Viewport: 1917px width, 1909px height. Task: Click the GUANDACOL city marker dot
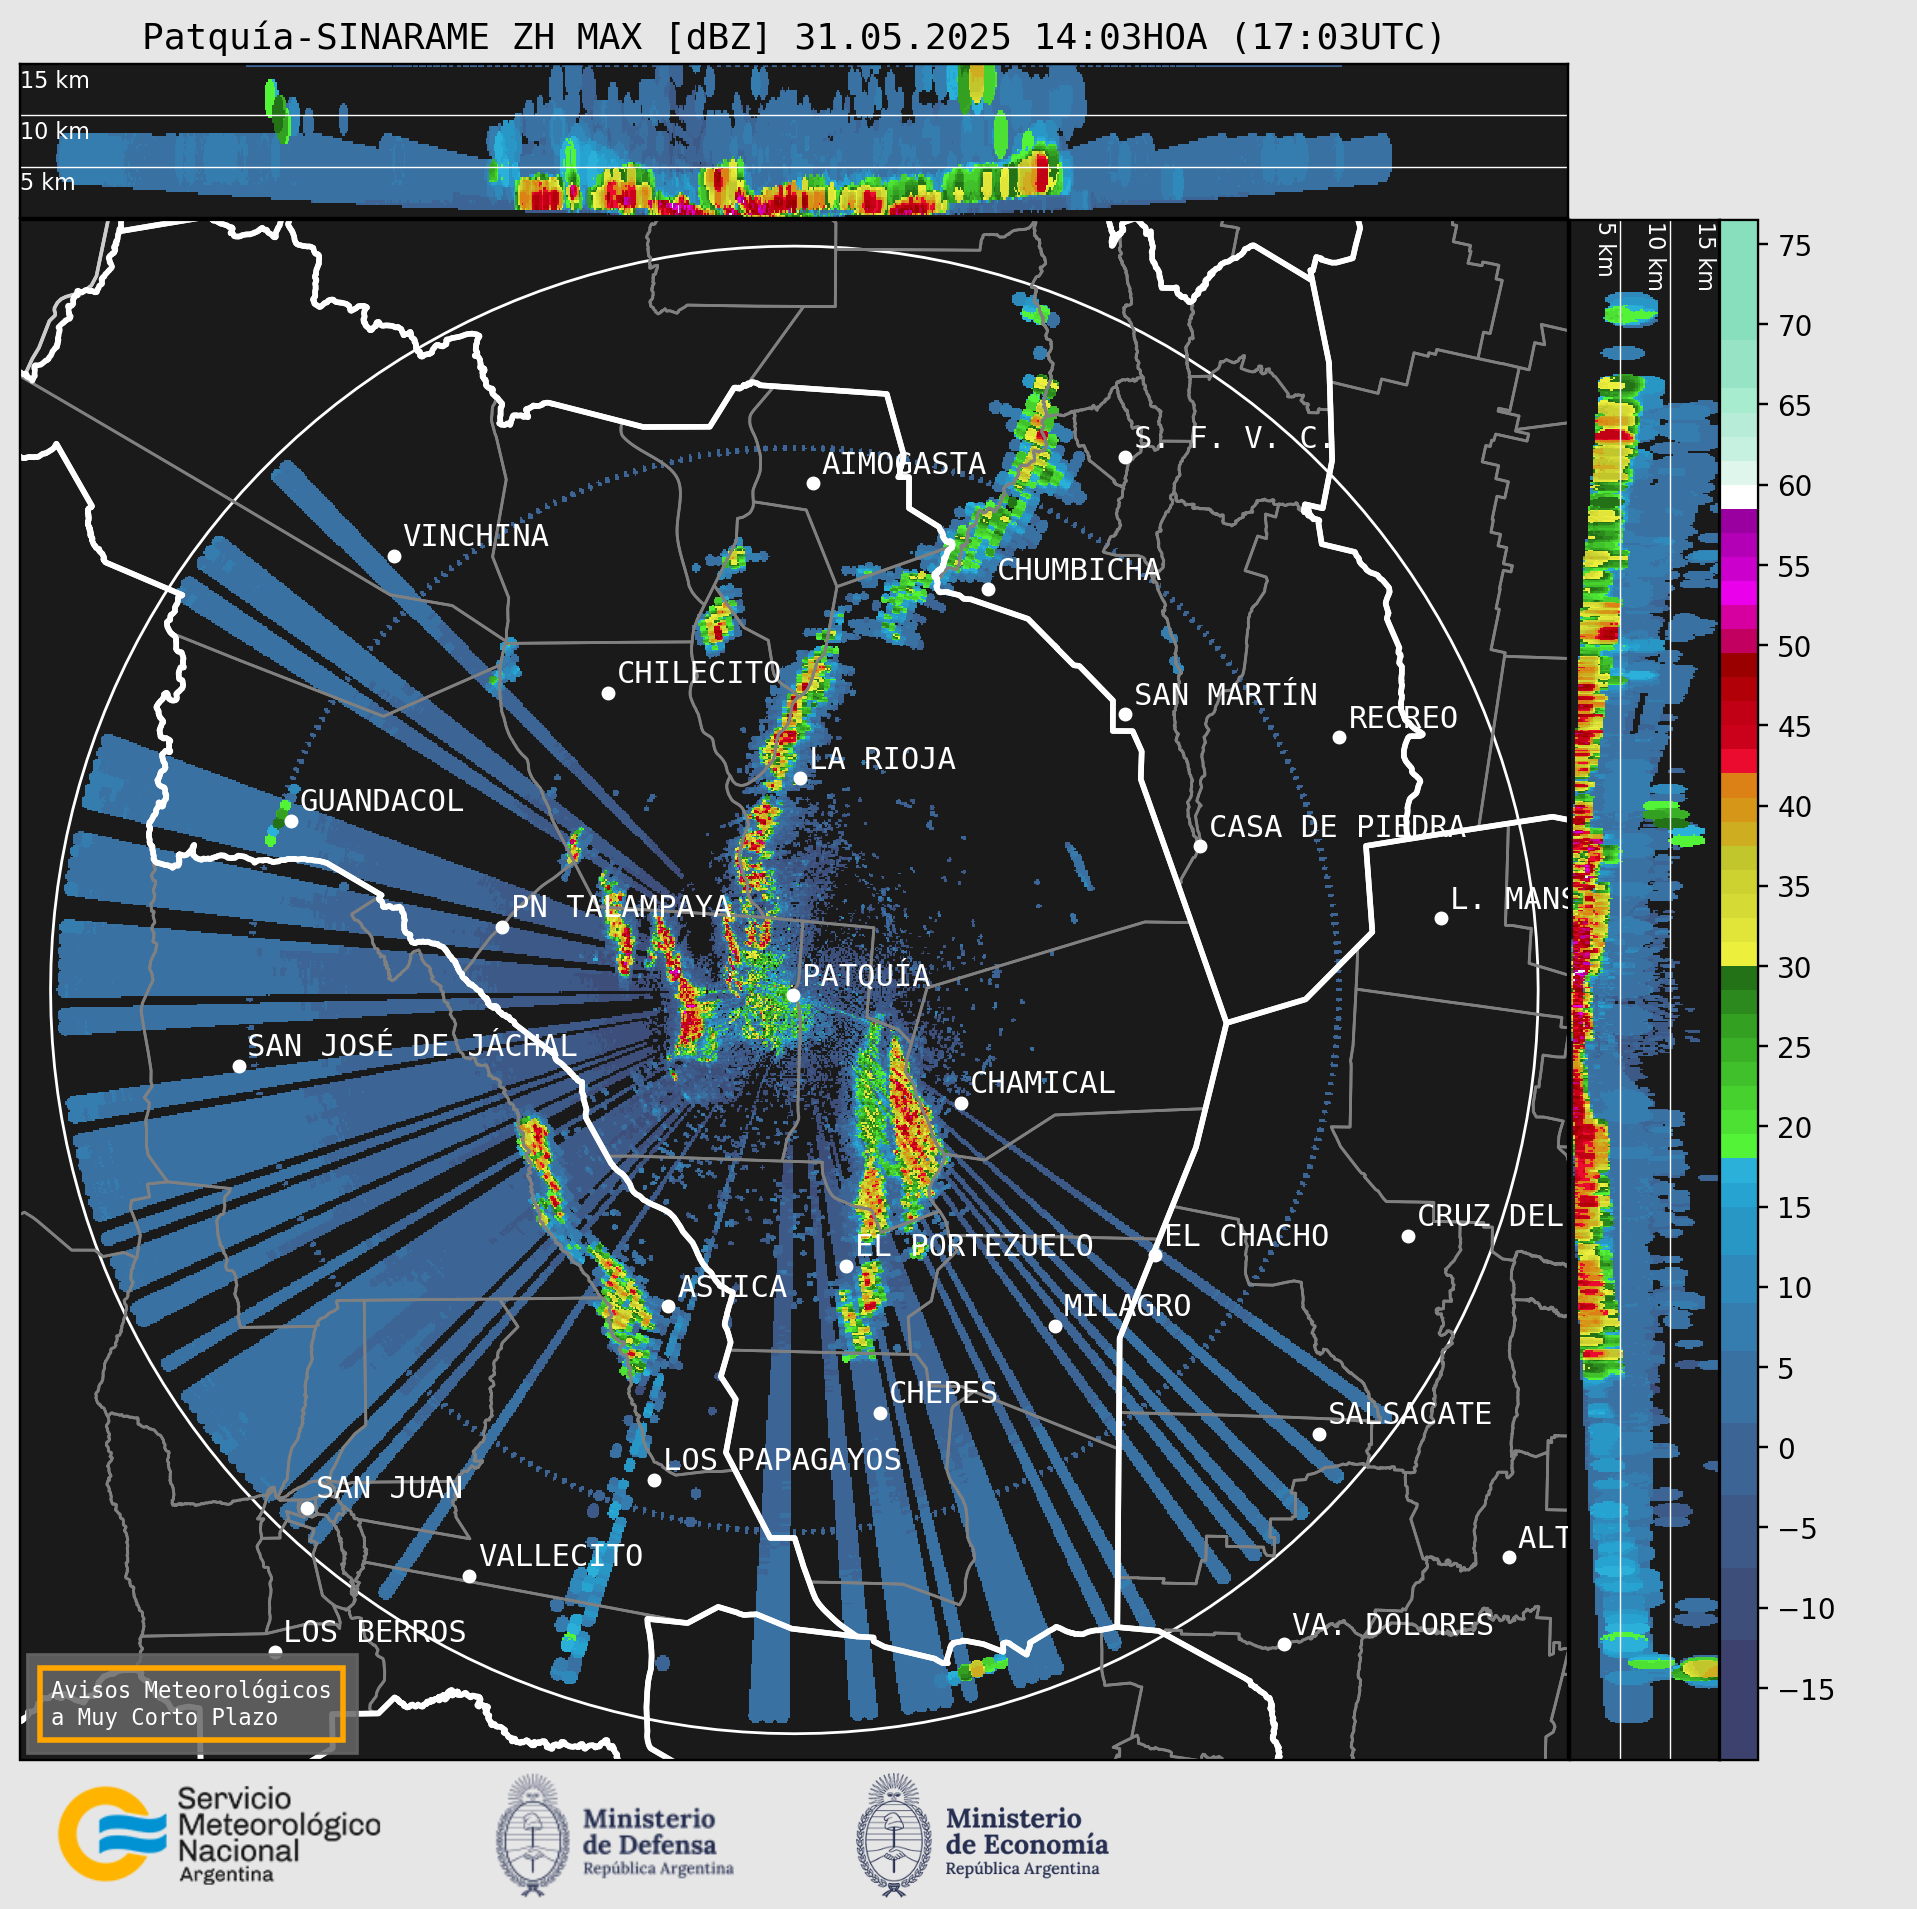click(x=291, y=821)
